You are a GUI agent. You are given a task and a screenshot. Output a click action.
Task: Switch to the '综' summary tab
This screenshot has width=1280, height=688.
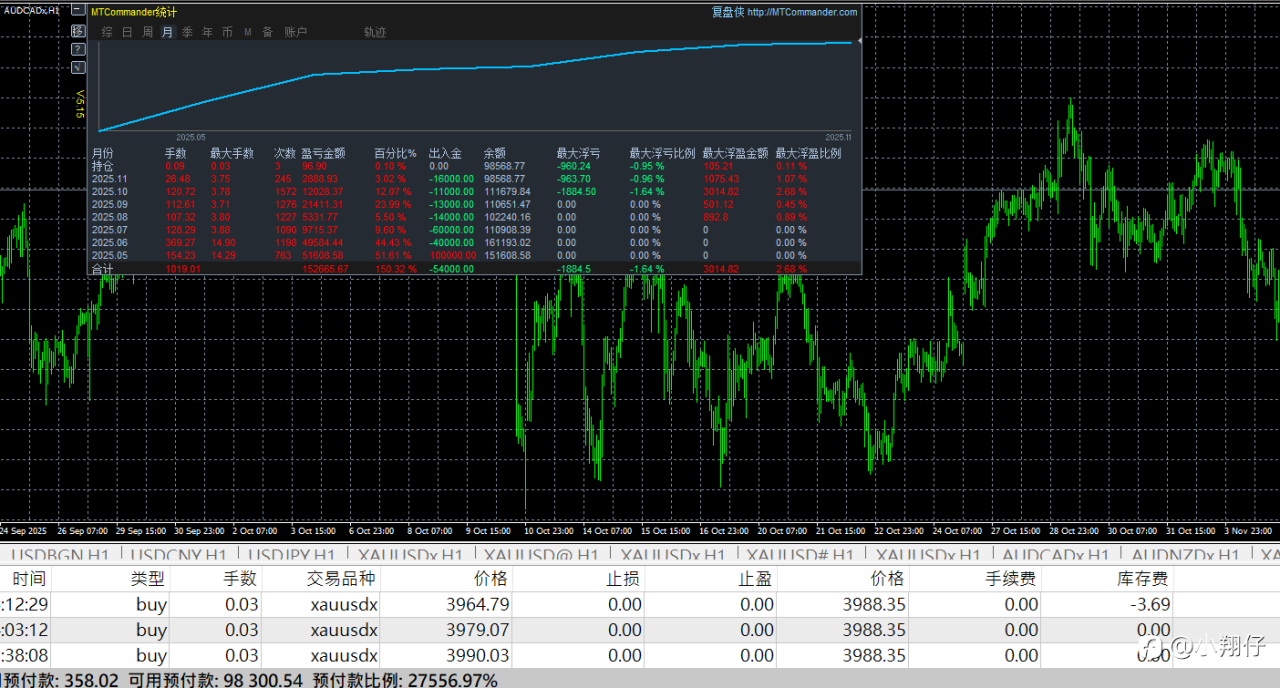[x=107, y=32]
